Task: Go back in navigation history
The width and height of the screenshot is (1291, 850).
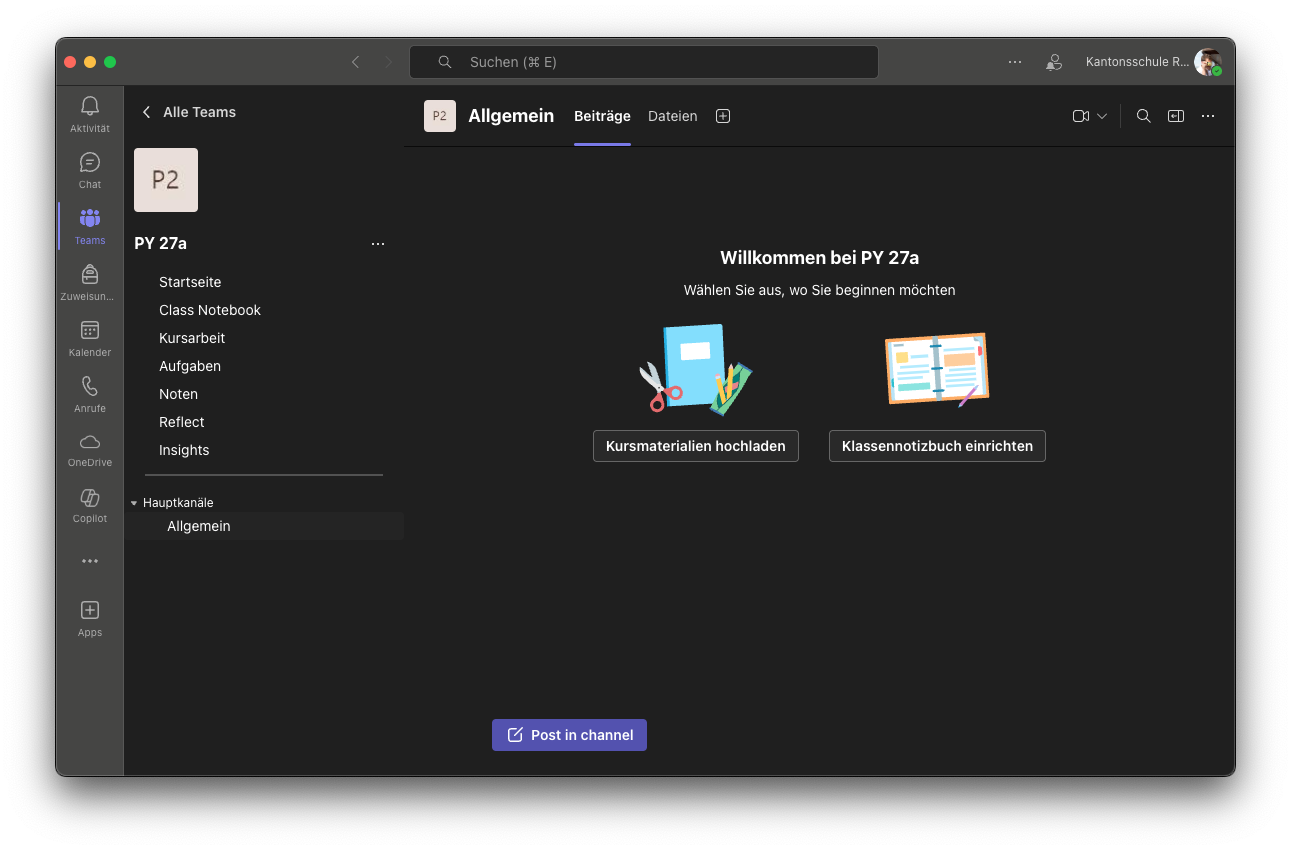Action: [355, 62]
